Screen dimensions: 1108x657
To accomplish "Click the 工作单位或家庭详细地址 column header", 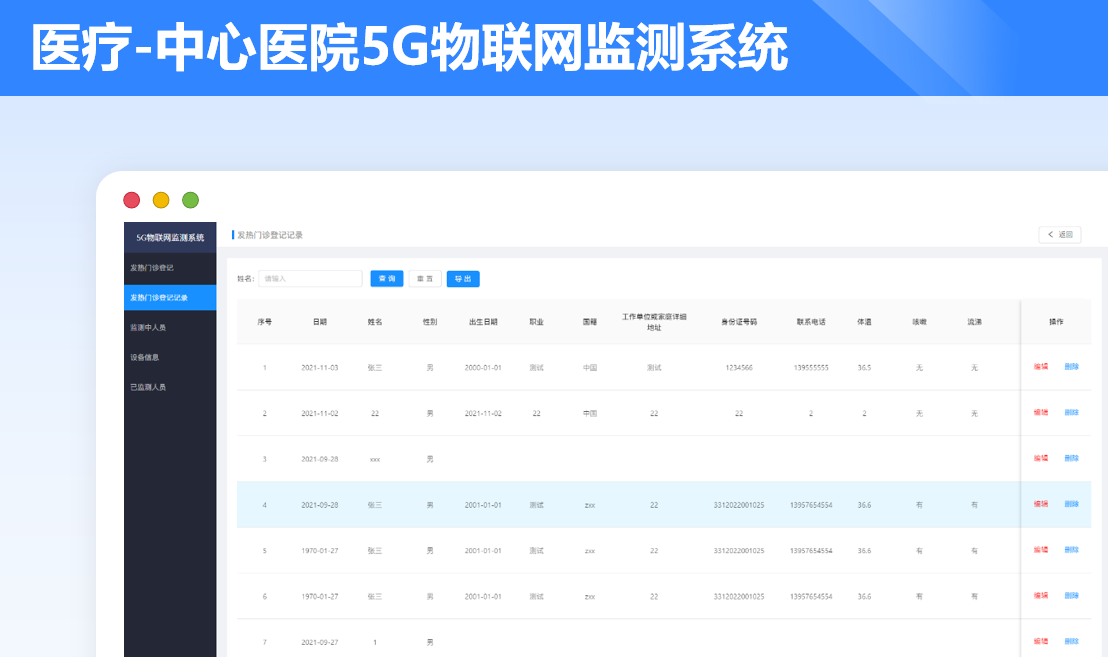I will [x=654, y=322].
